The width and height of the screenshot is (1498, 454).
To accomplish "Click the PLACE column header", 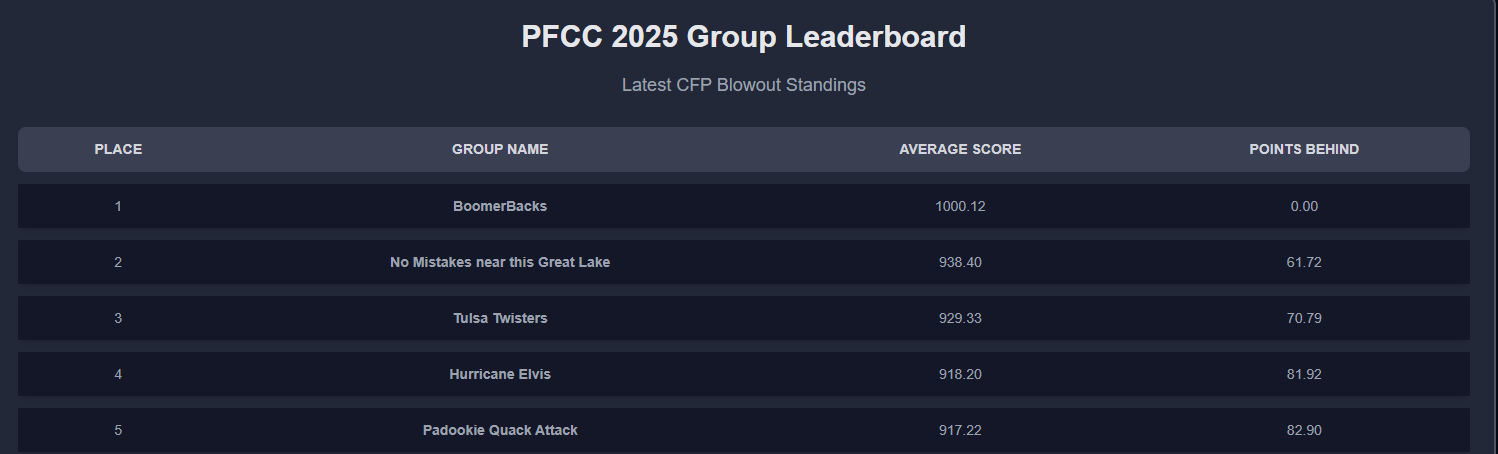I will (118, 149).
